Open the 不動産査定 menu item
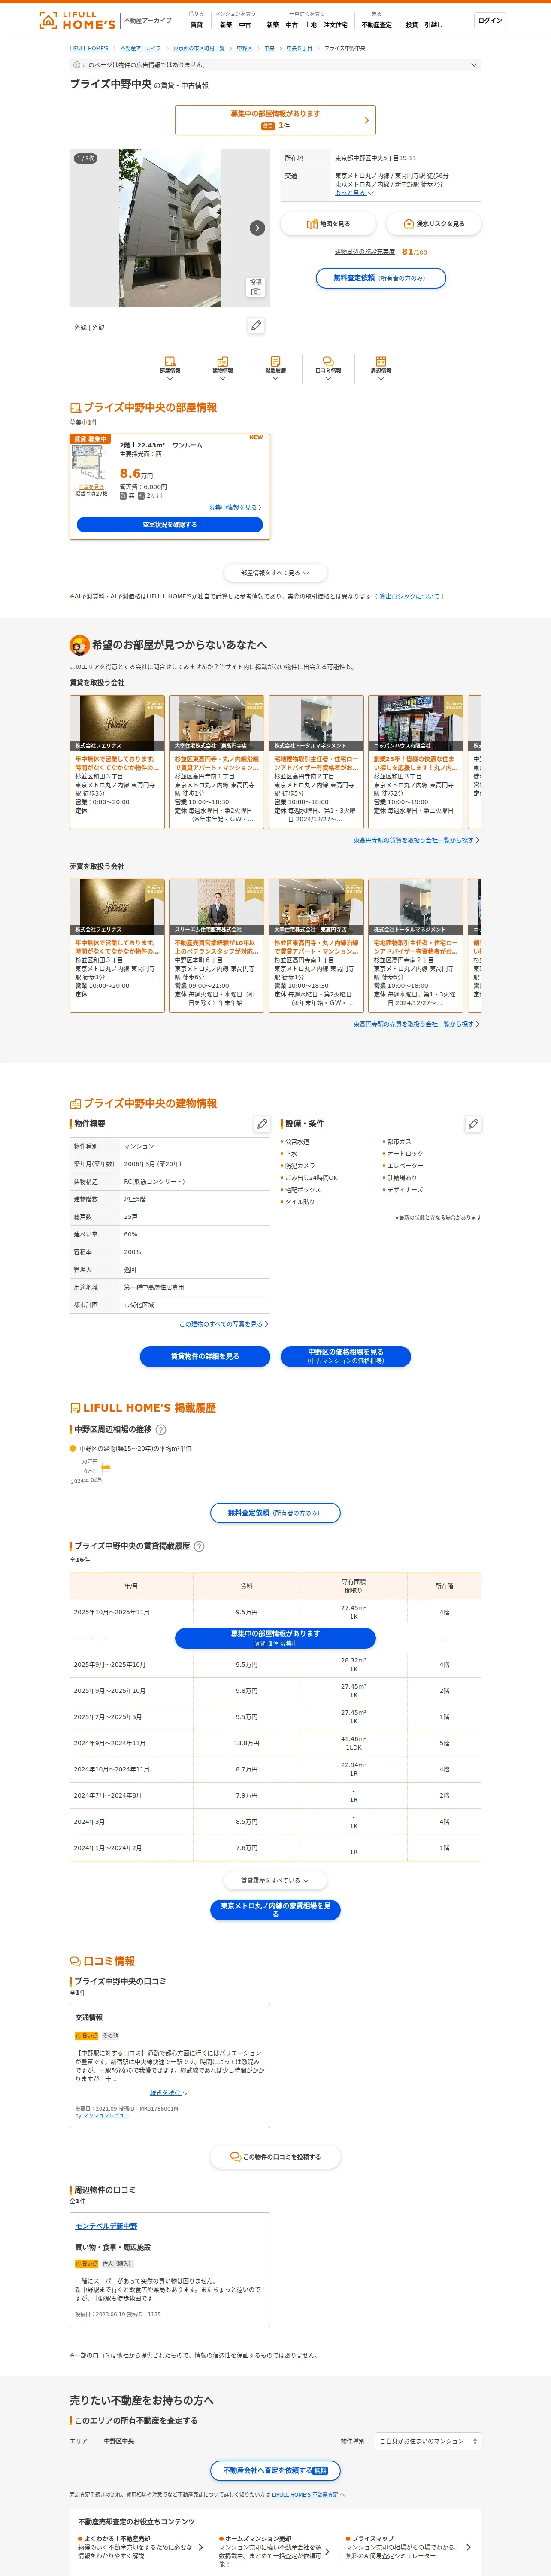Viewport: 551px width, 2576px height. (x=377, y=25)
